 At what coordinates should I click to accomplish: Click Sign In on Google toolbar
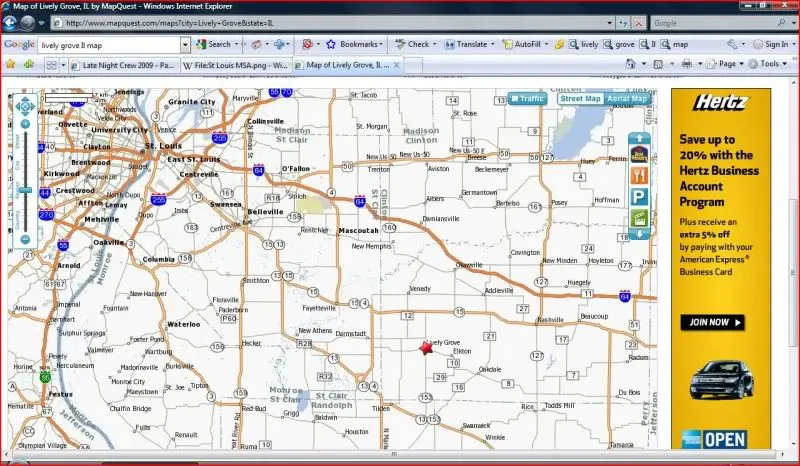tap(770, 44)
